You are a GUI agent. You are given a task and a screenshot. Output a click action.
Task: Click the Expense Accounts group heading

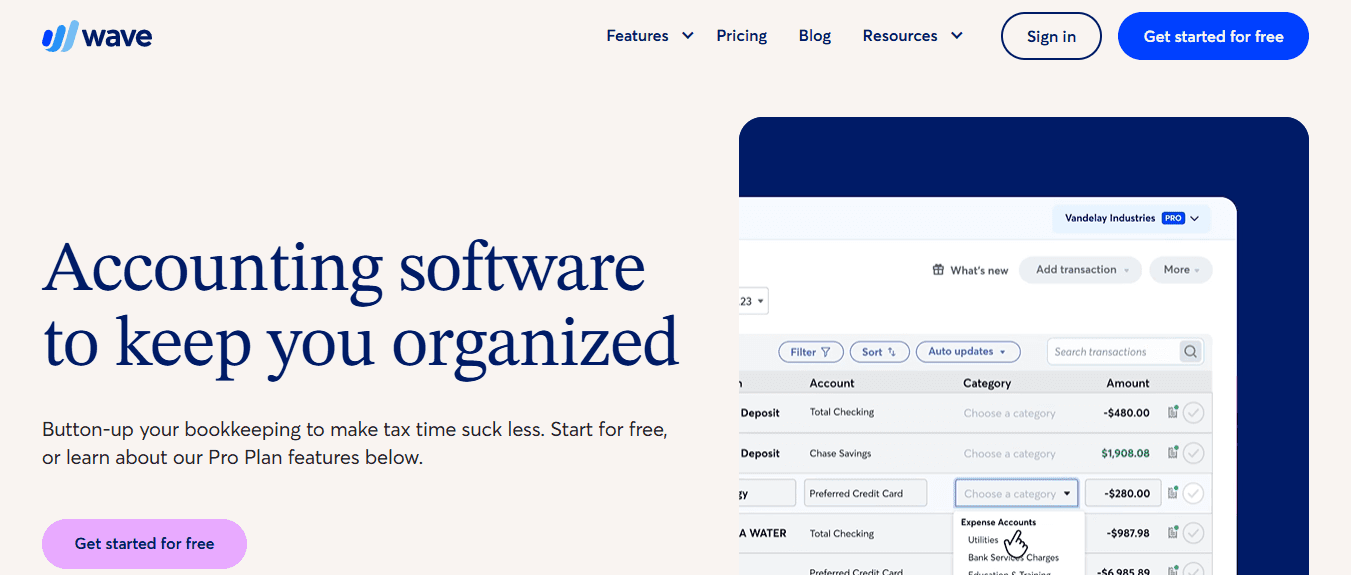click(x=998, y=522)
